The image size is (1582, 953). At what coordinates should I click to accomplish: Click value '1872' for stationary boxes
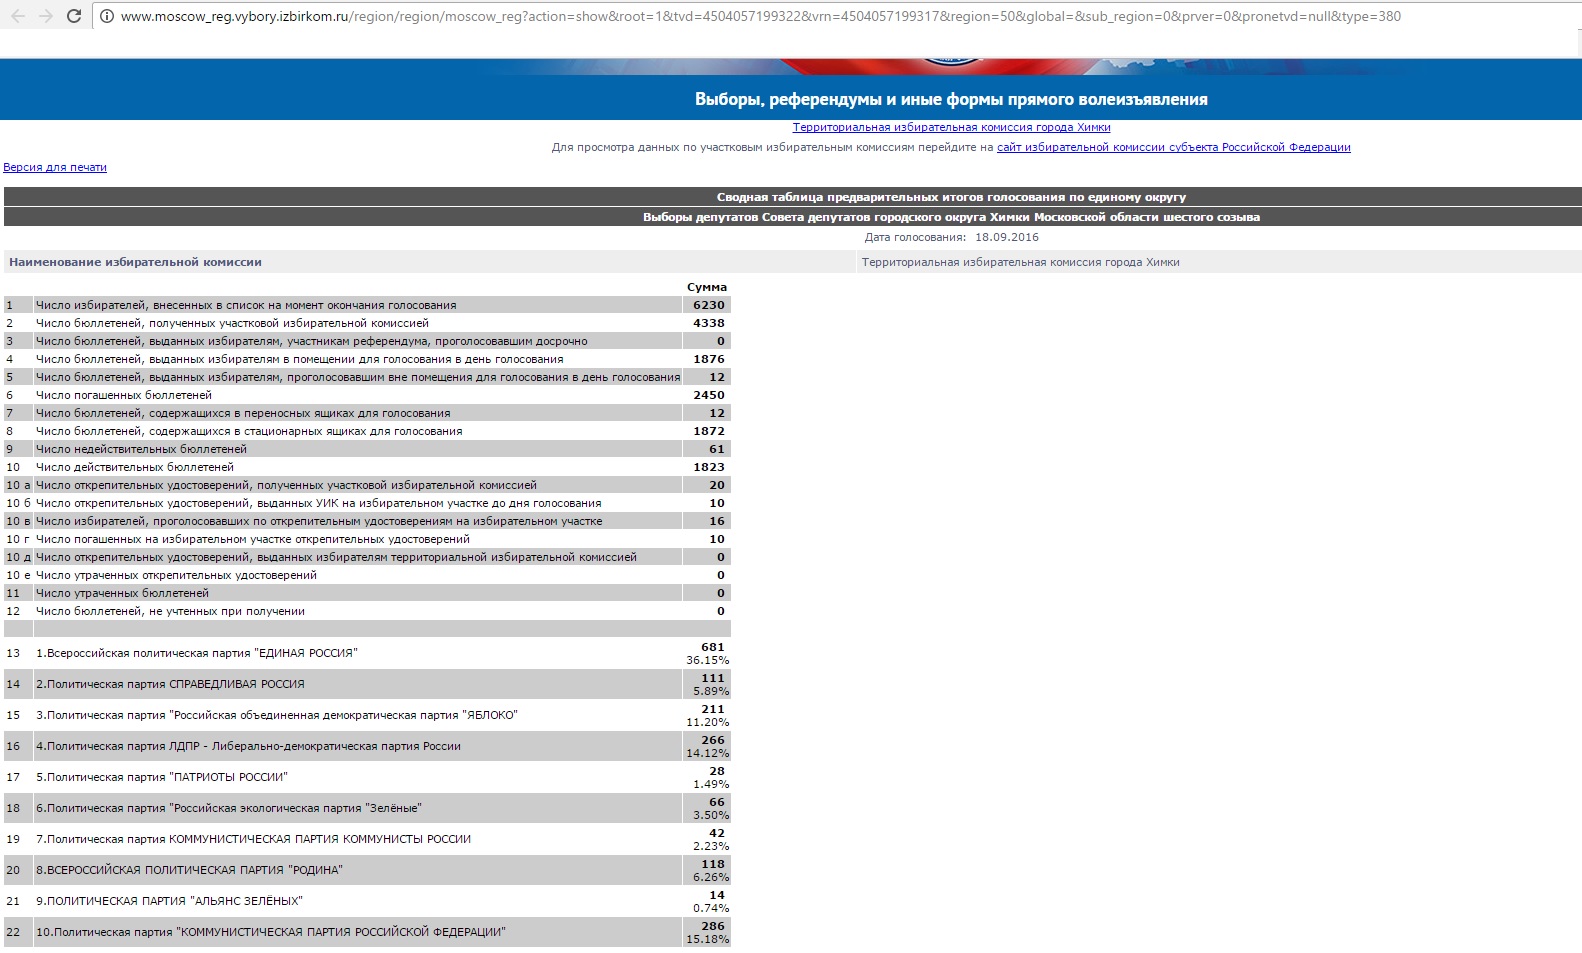709,431
